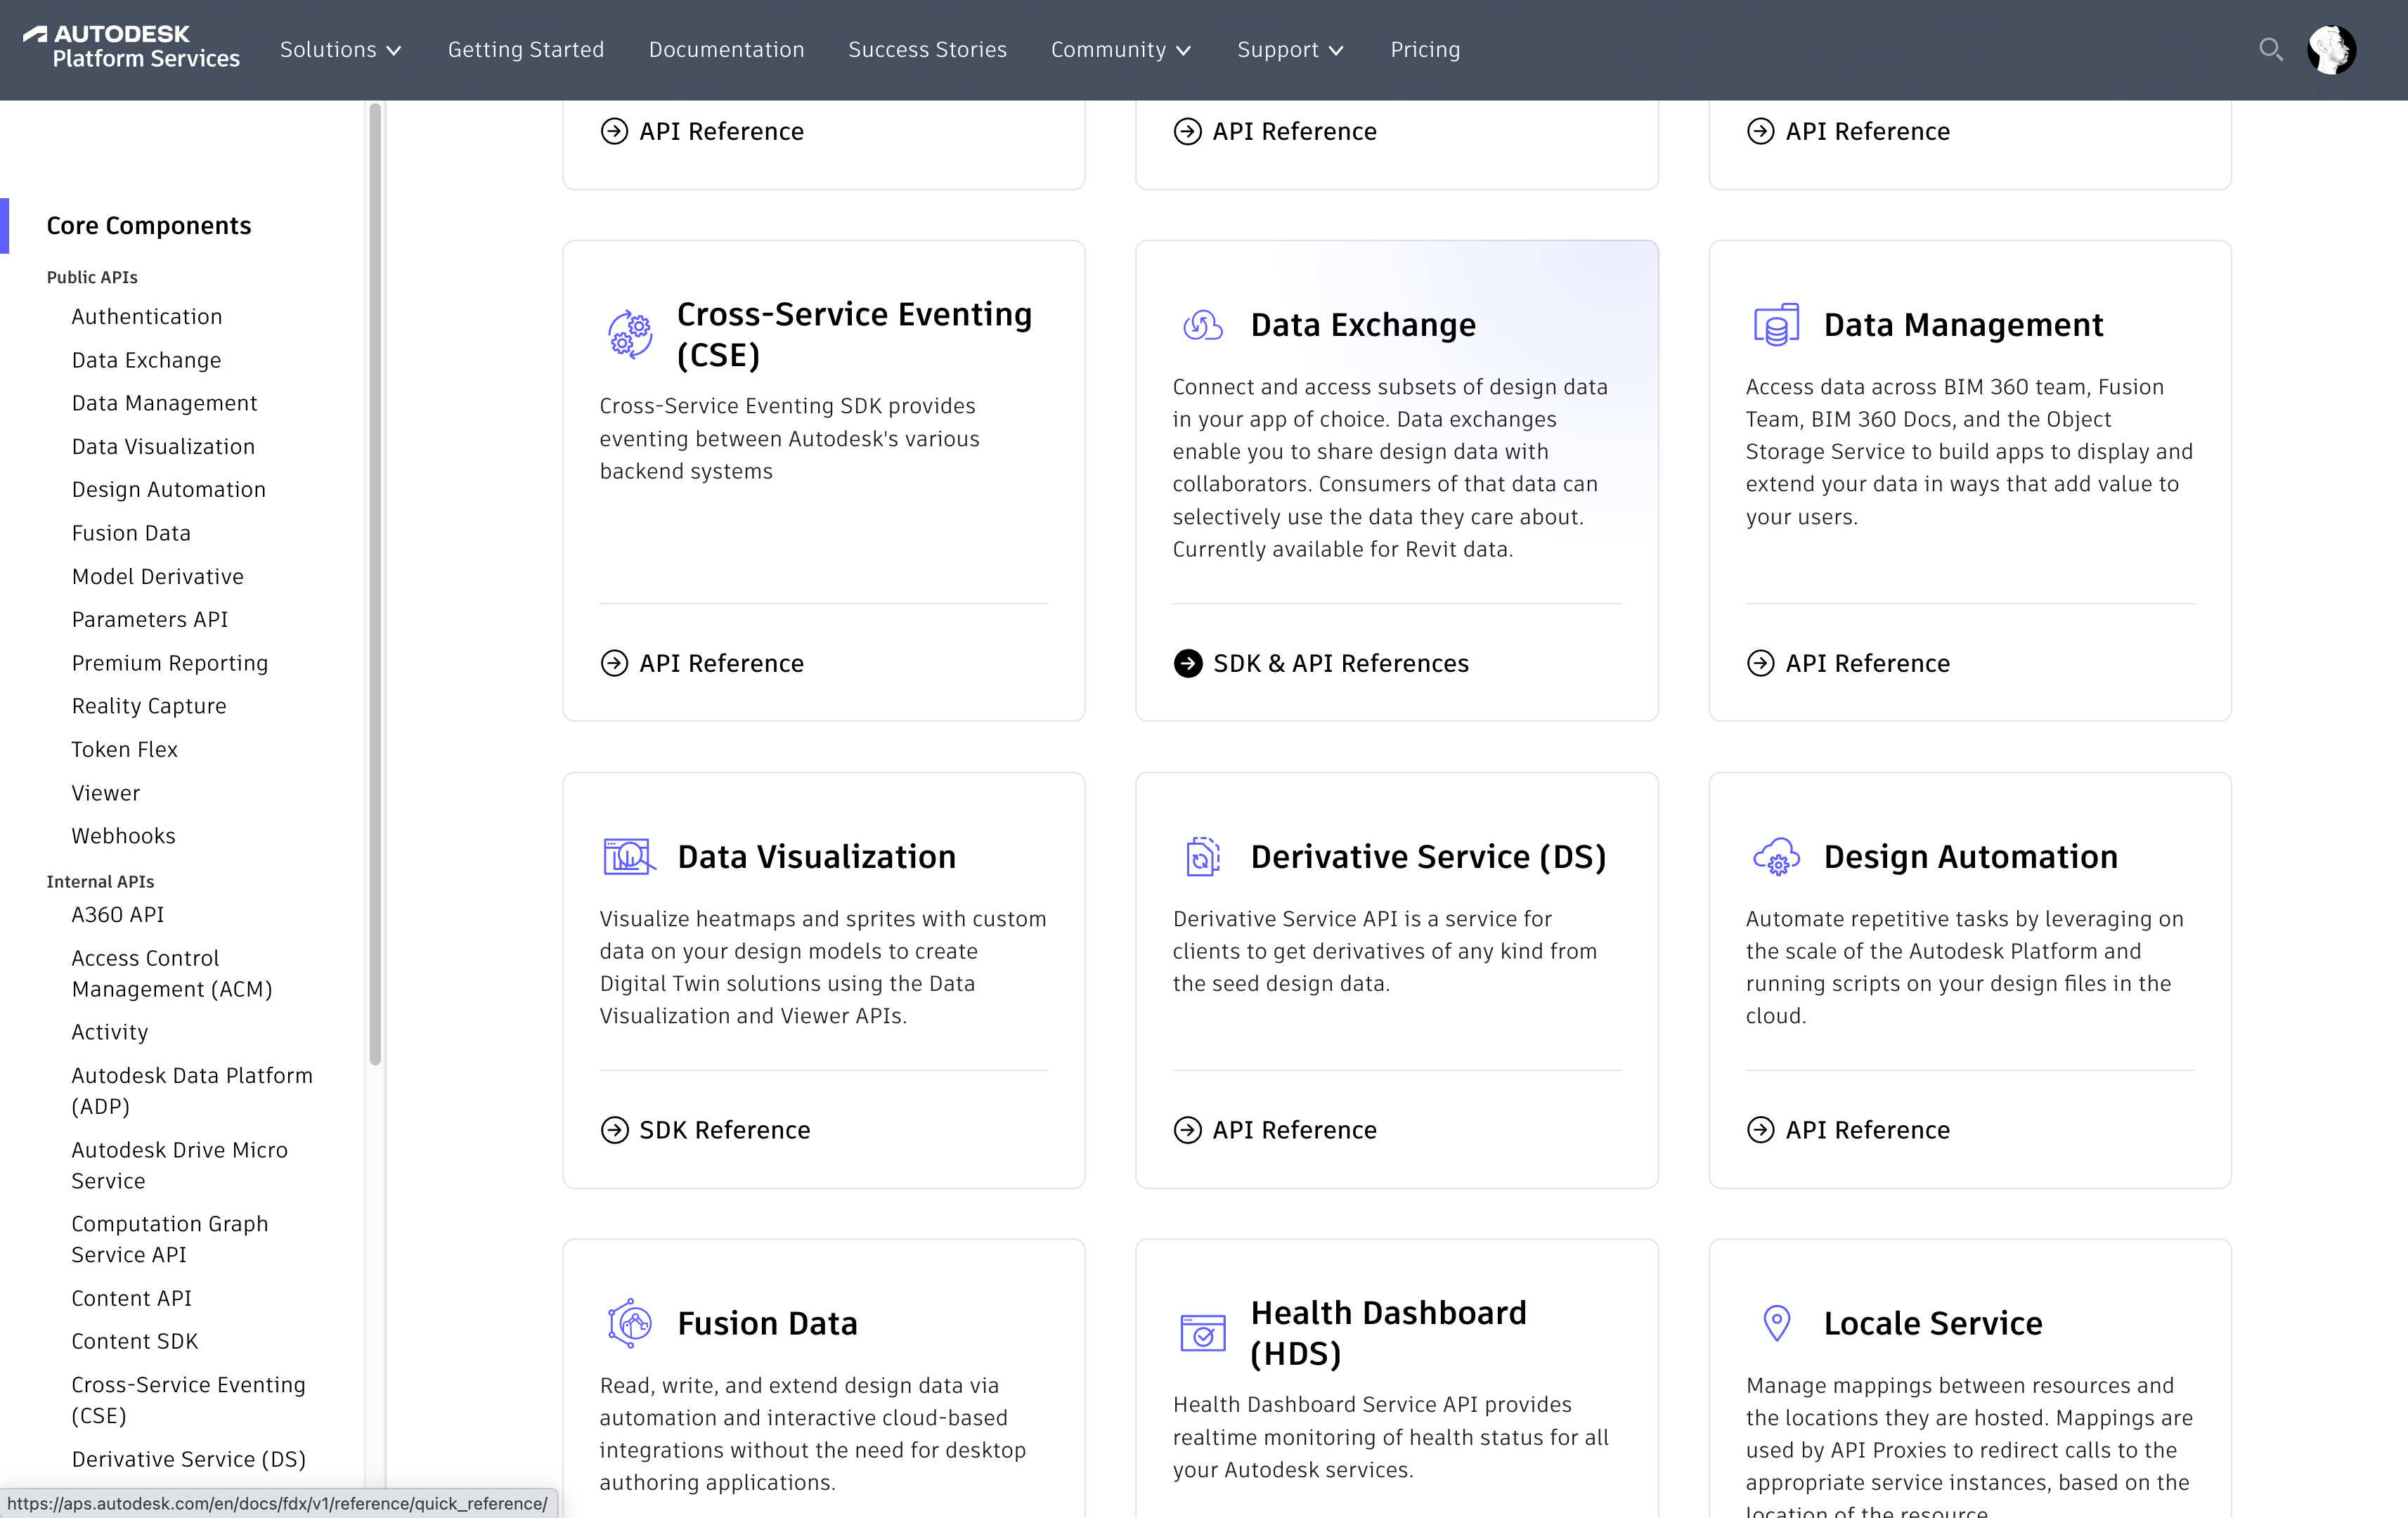The width and height of the screenshot is (2408, 1518).
Task: Click the Cross-Service Eventing gears icon
Action: [630, 334]
